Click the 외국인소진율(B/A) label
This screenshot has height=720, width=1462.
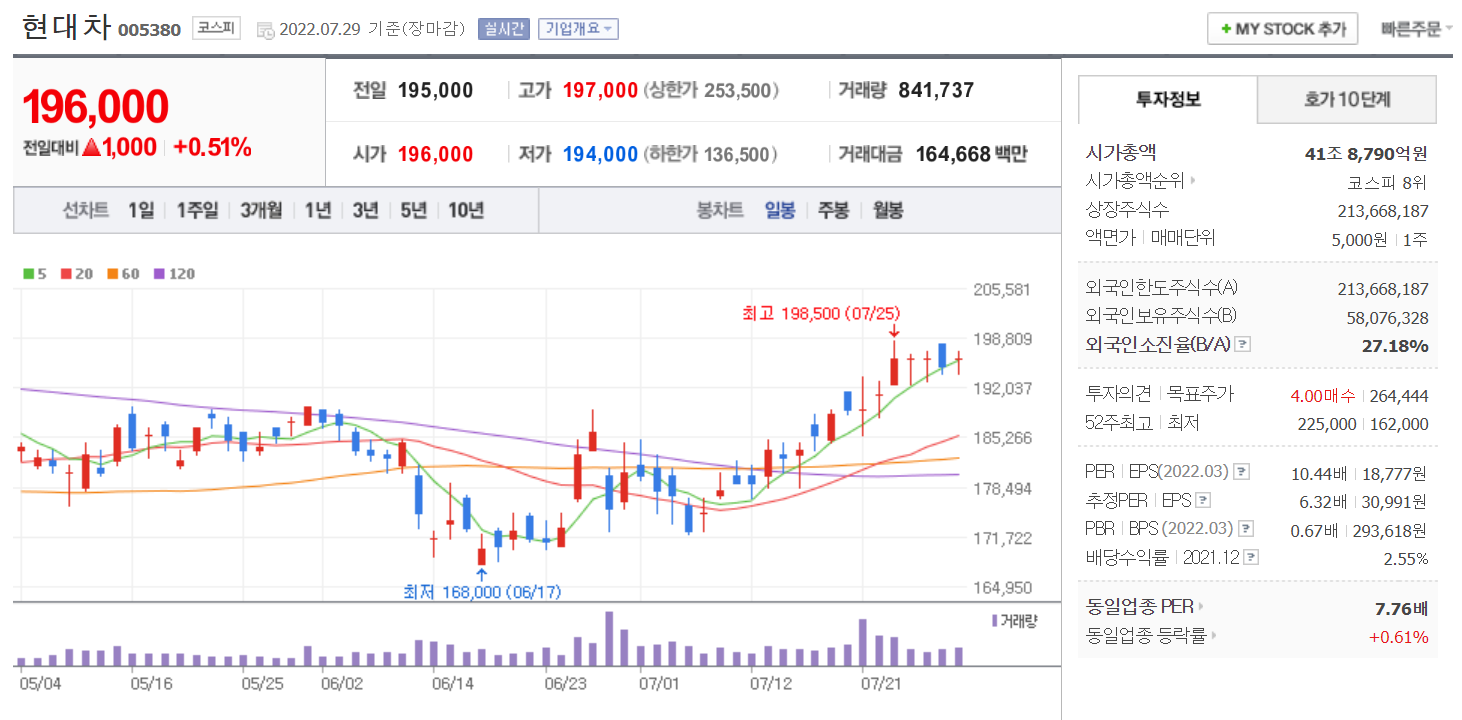[x=1158, y=345]
